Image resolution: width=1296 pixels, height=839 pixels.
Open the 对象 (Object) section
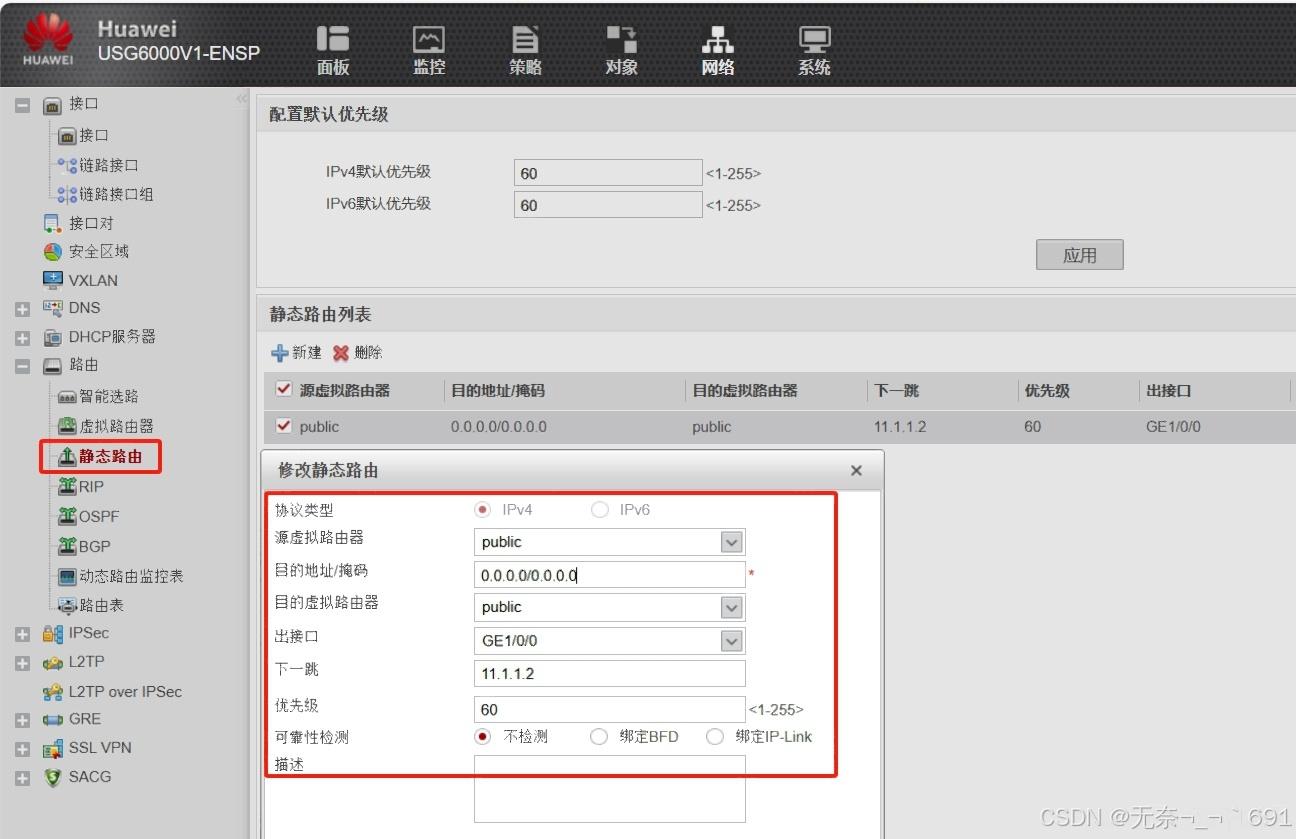pos(620,50)
